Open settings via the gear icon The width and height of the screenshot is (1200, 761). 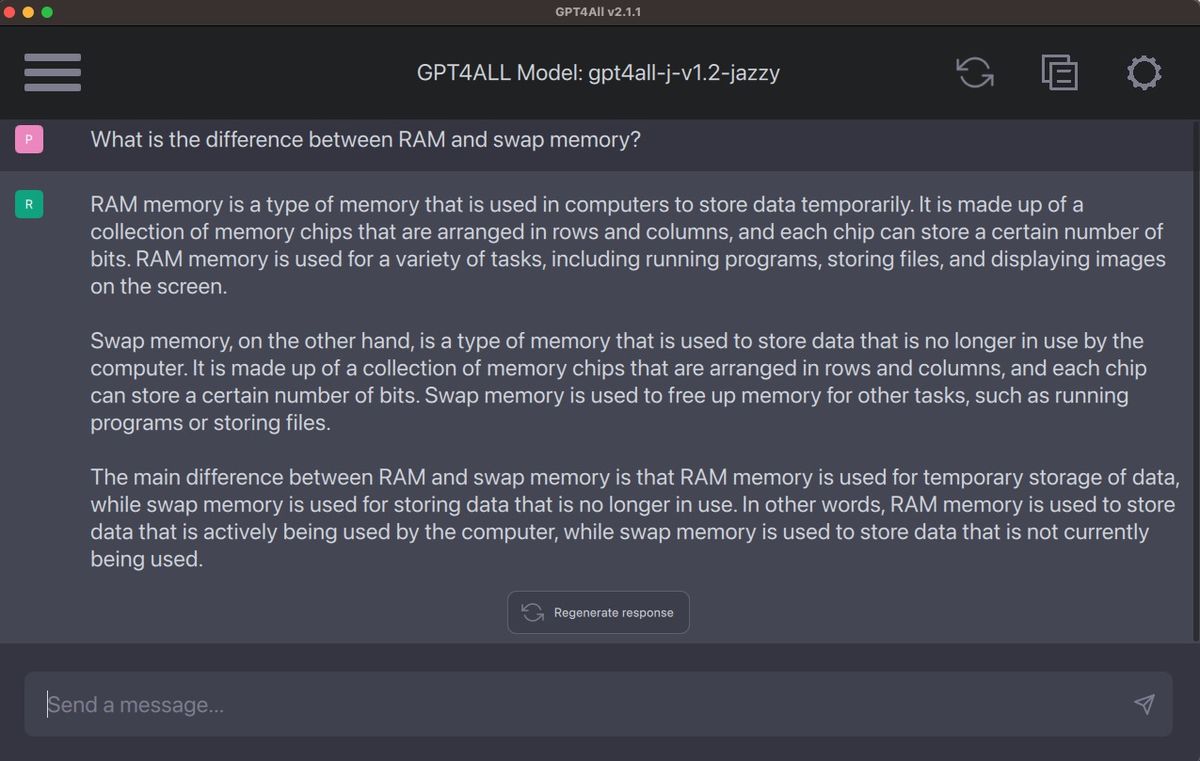tap(1144, 72)
